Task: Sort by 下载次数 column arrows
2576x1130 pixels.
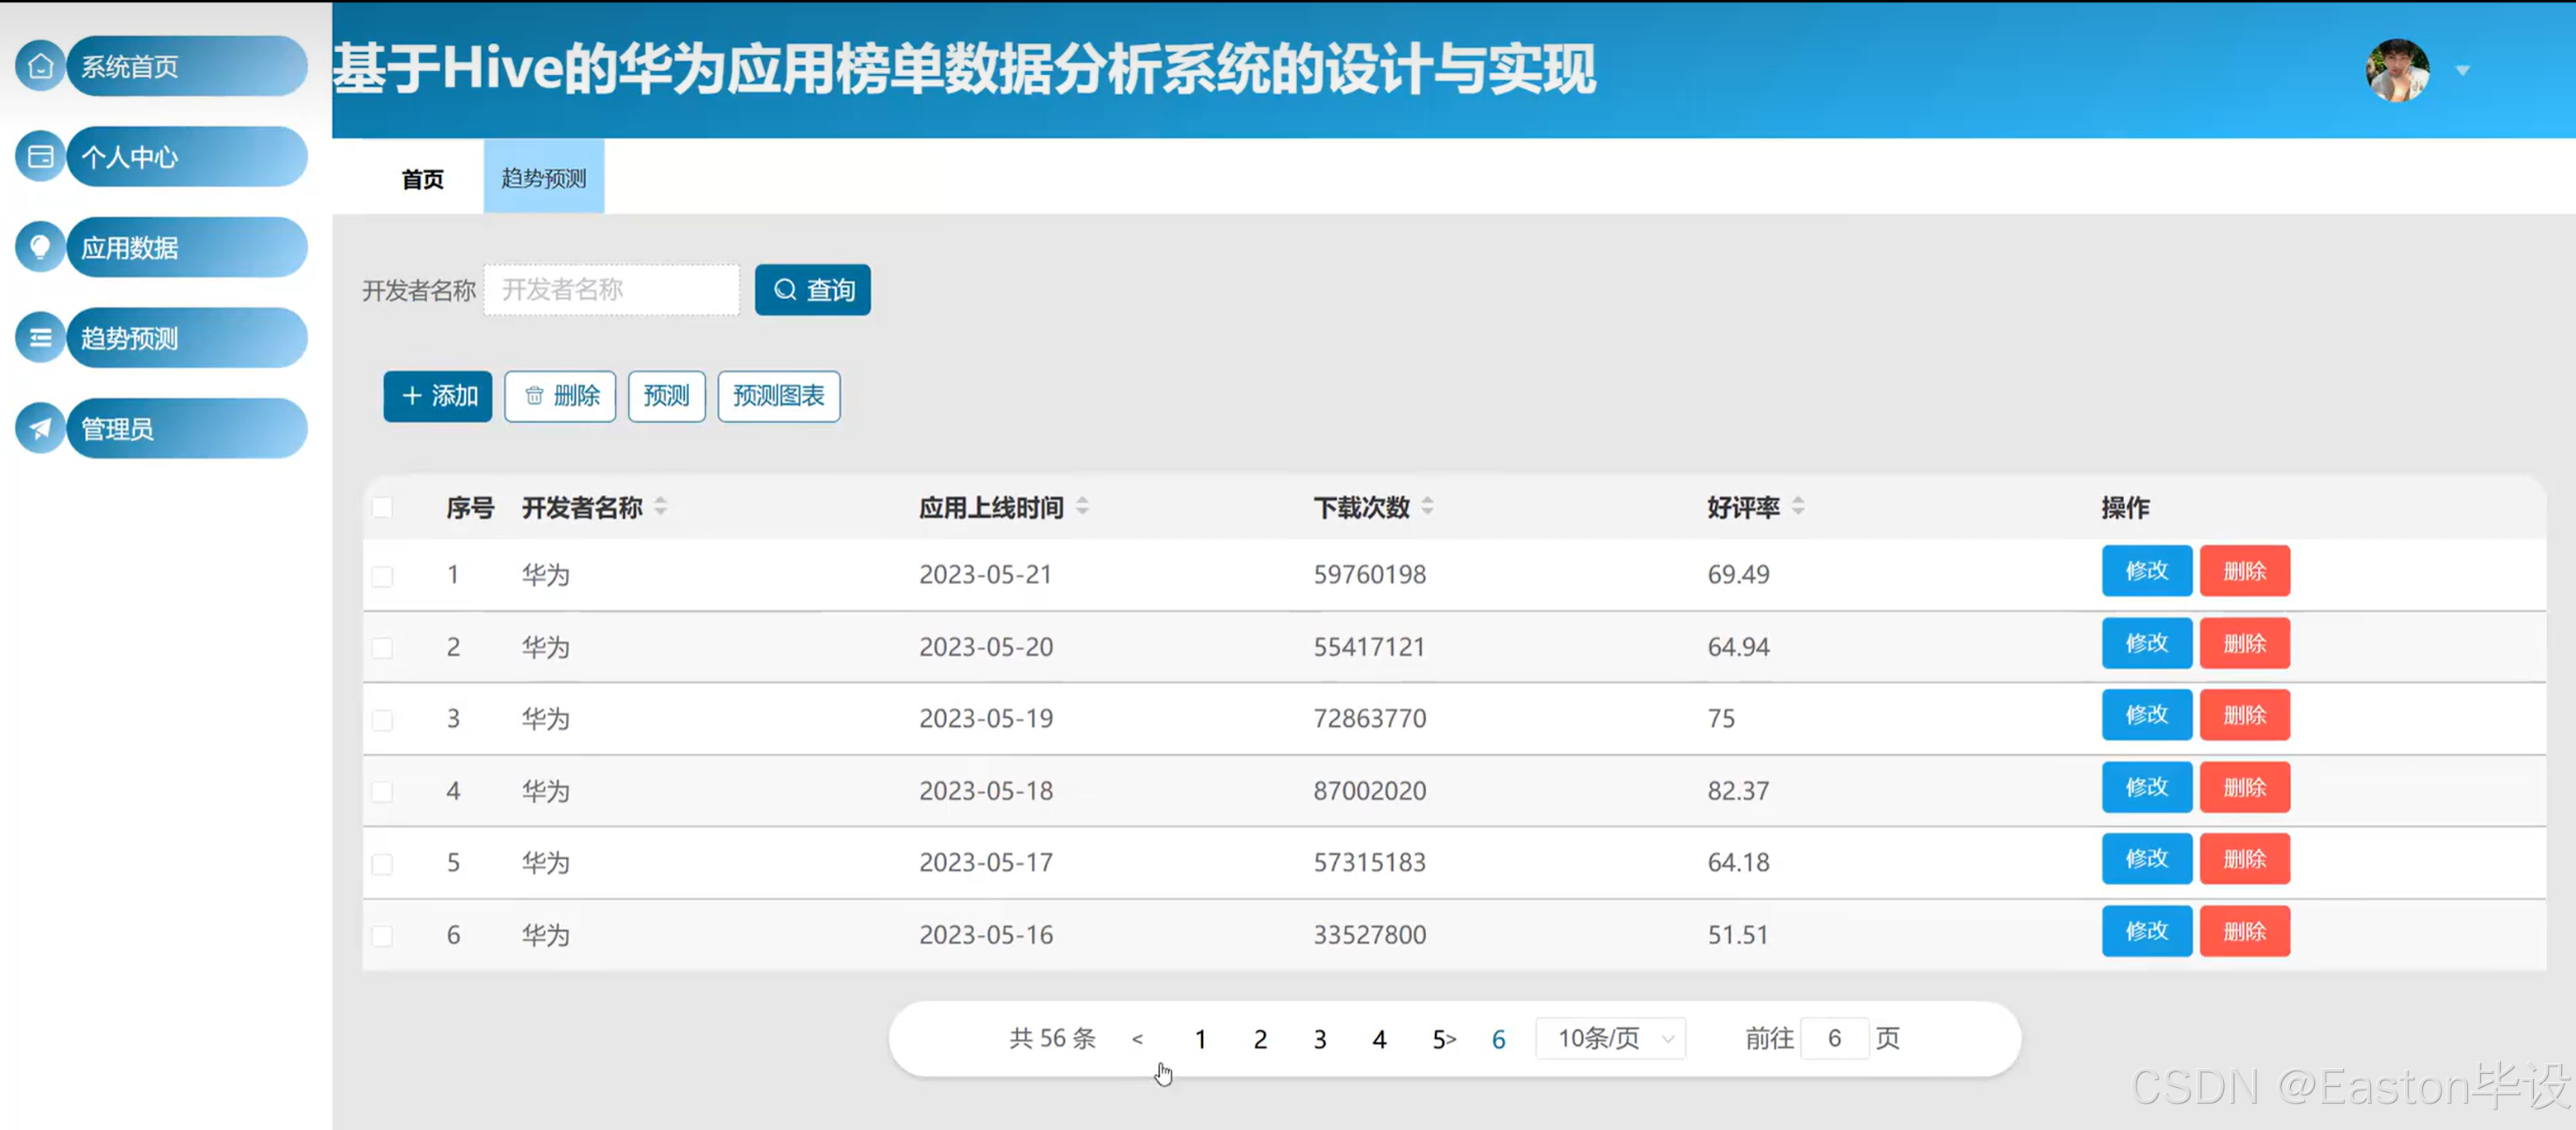Action: coord(1428,507)
